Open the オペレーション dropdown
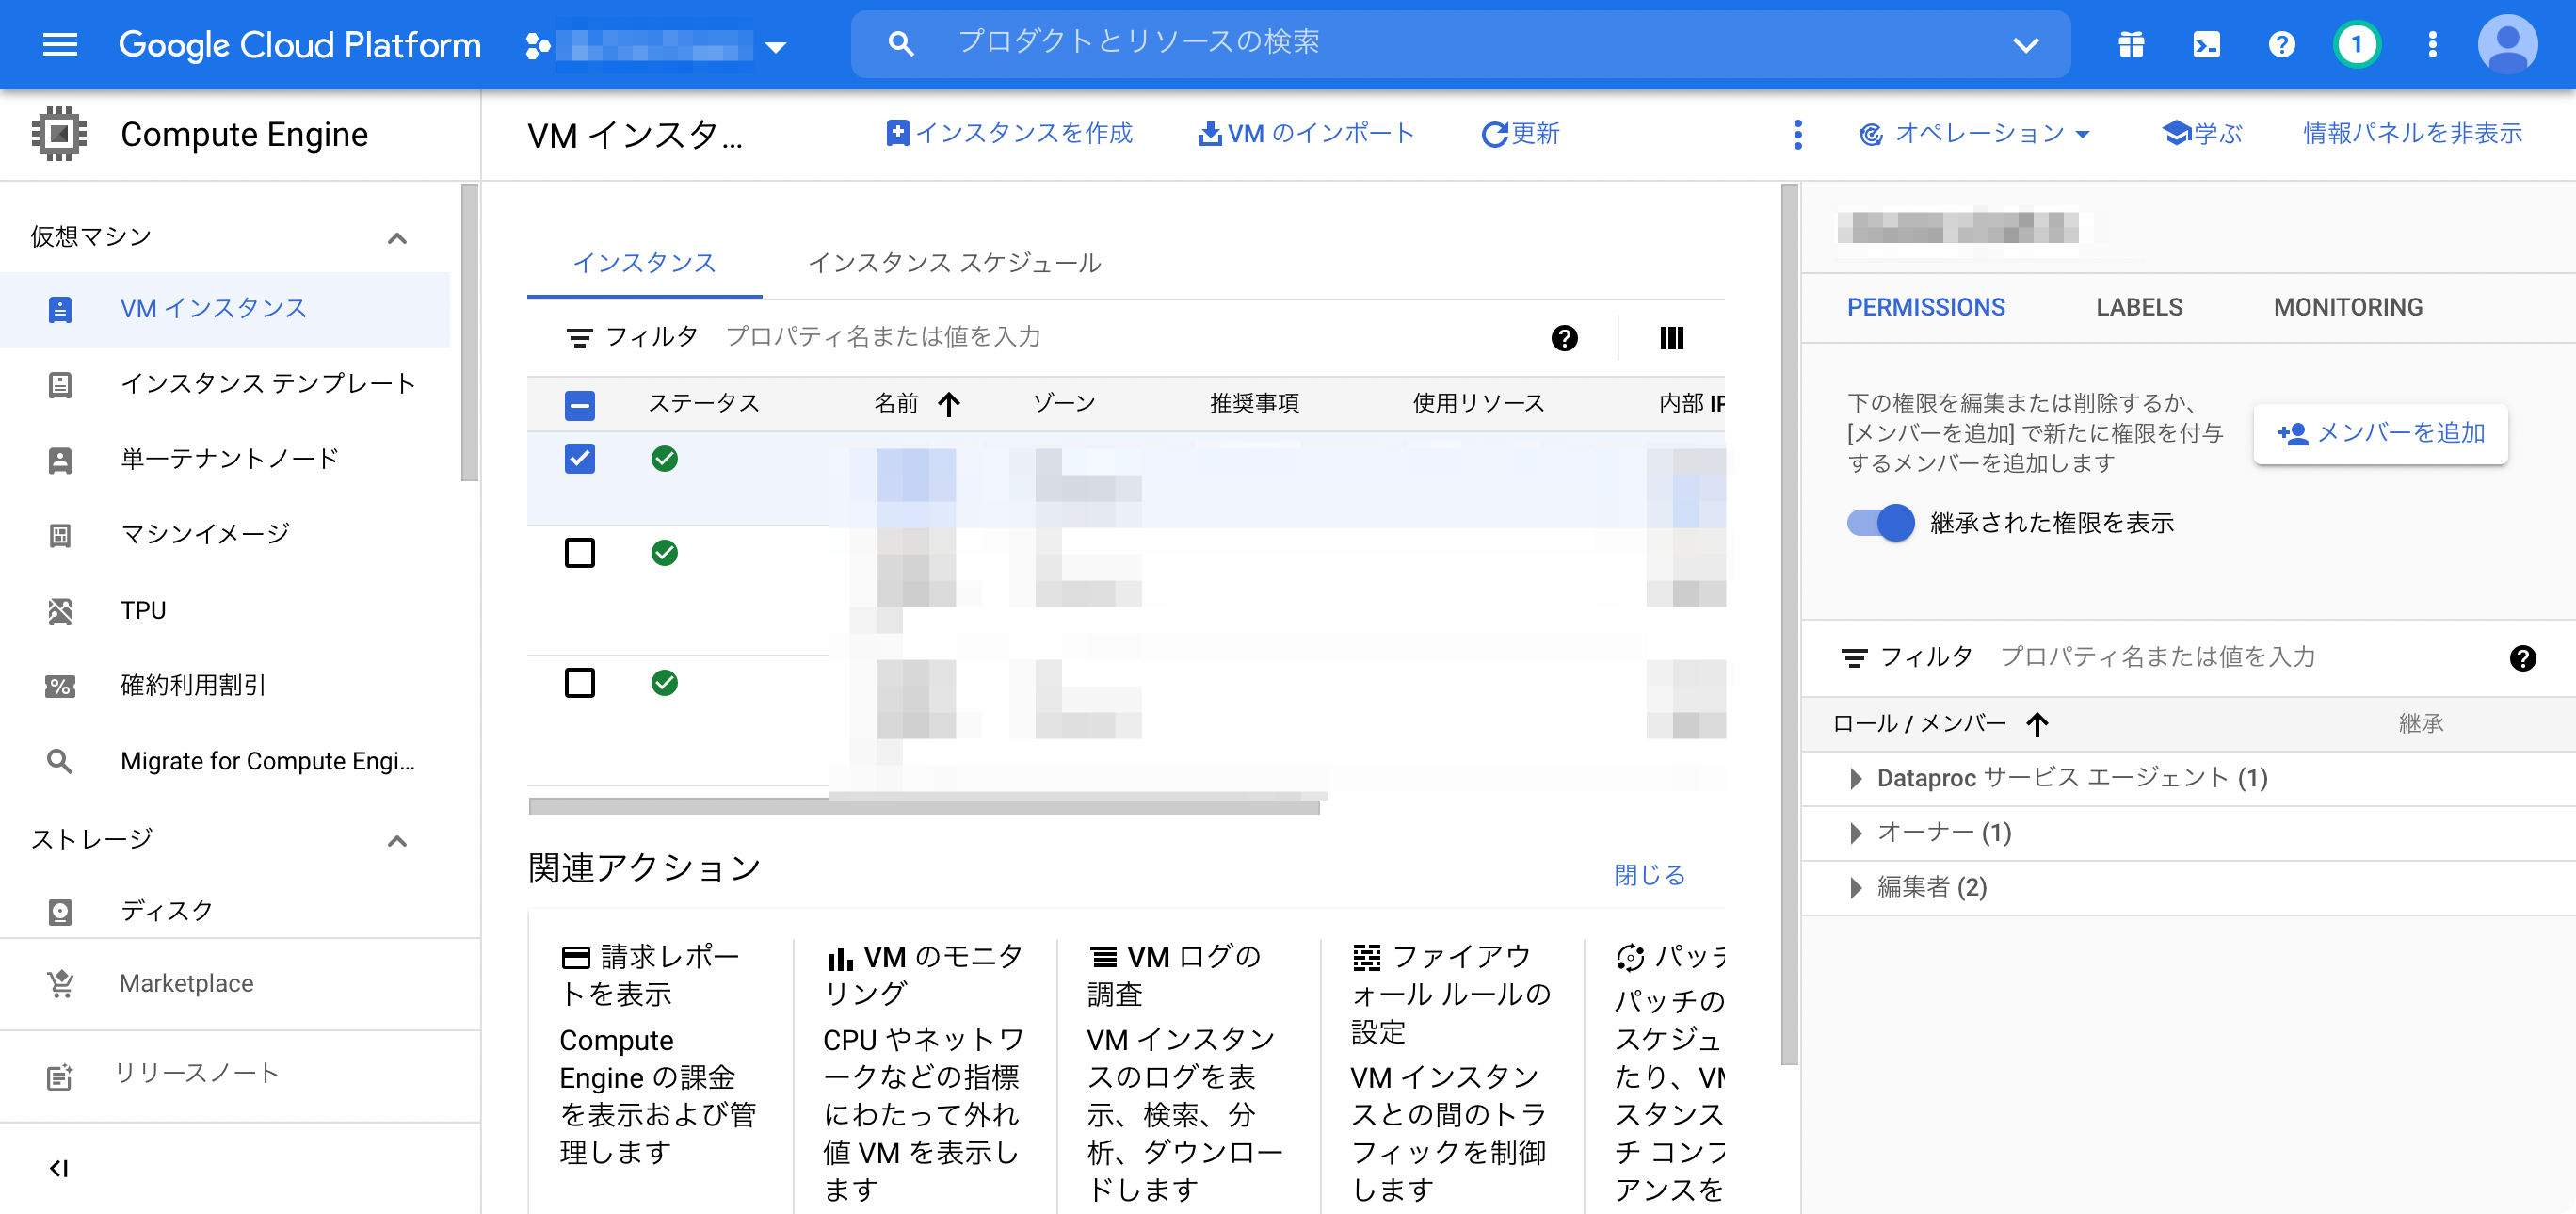The height and width of the screenshot is (1214, 2576). coord(1975,134)
